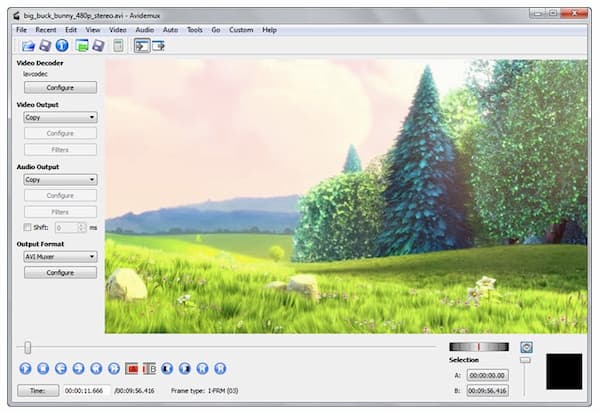Seek to previous black frame

[x=167, y=368]
